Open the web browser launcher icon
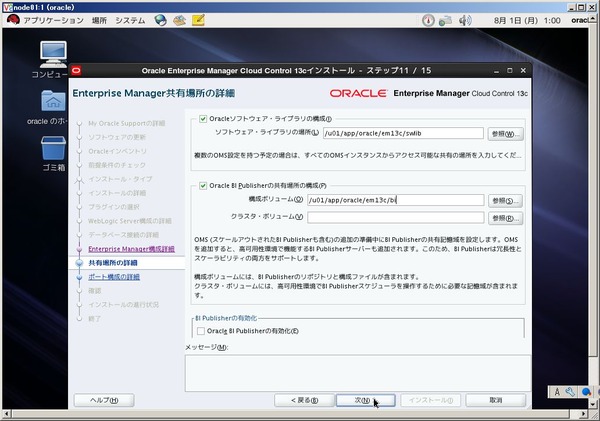Screen dimensions: 600x421 (161, 20)
